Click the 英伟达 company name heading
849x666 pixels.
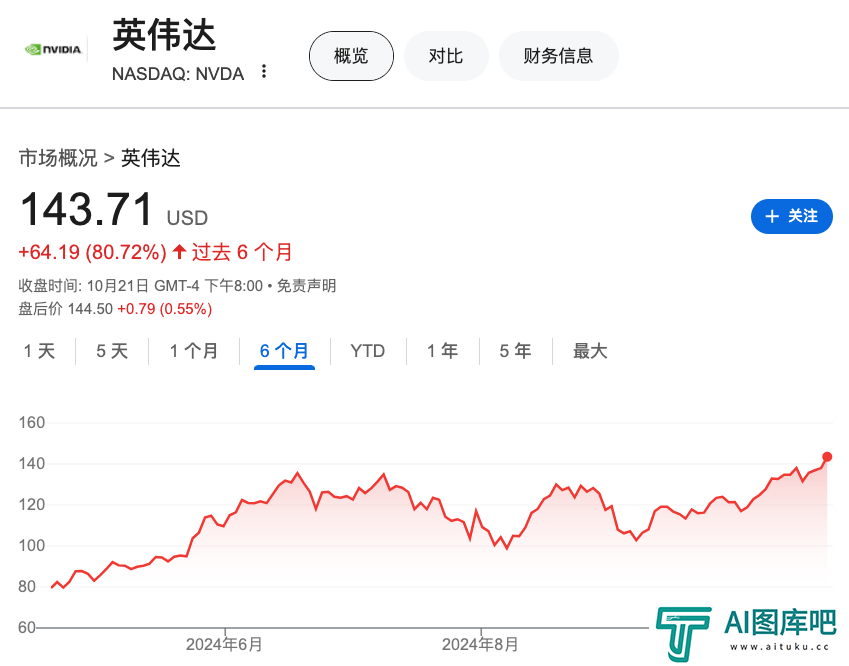tap(165, 36)
